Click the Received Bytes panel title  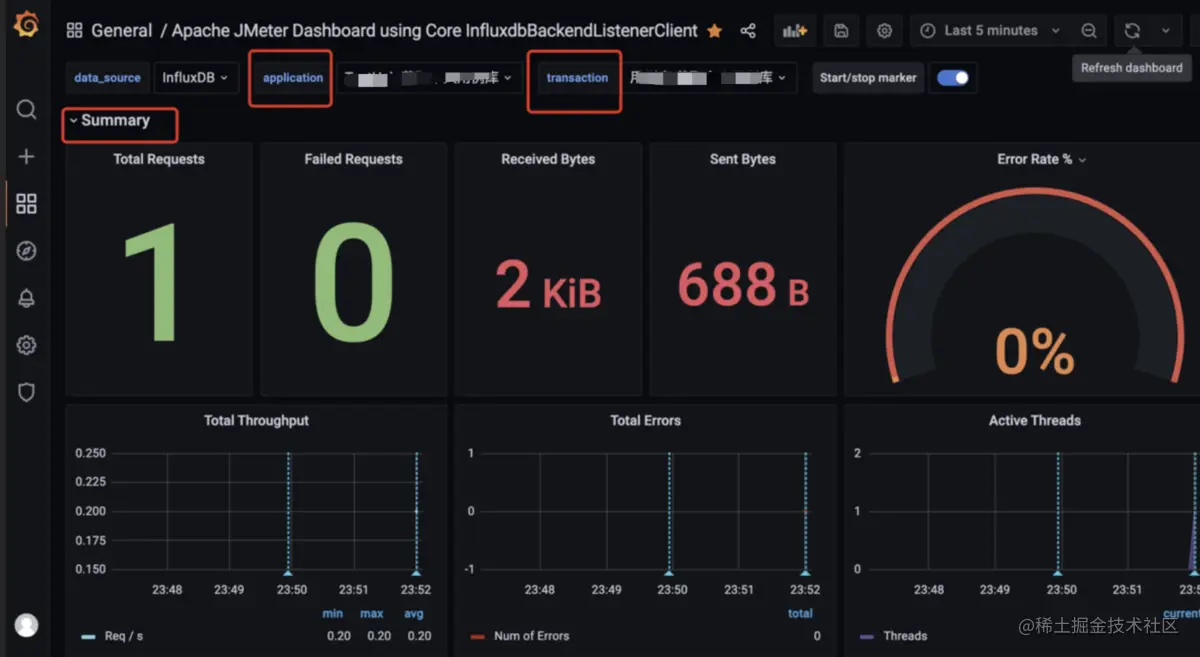pyautogui.click(x=548, y=159)
